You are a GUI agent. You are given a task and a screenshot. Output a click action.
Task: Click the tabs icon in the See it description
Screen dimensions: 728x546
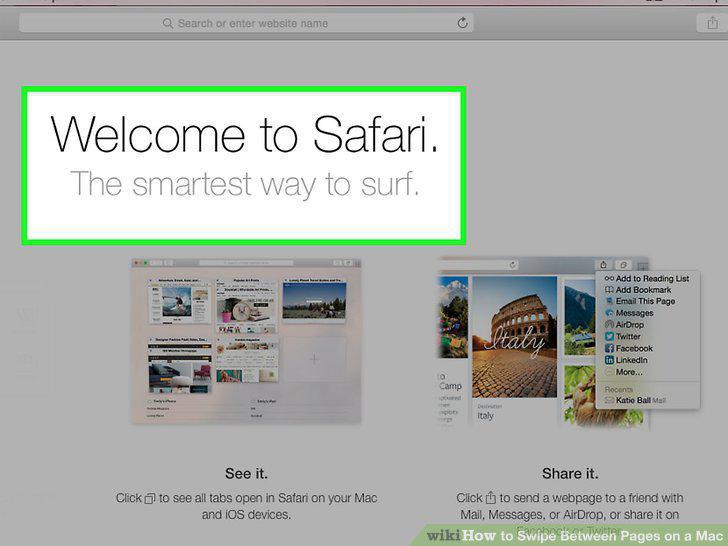coord(150,499)
